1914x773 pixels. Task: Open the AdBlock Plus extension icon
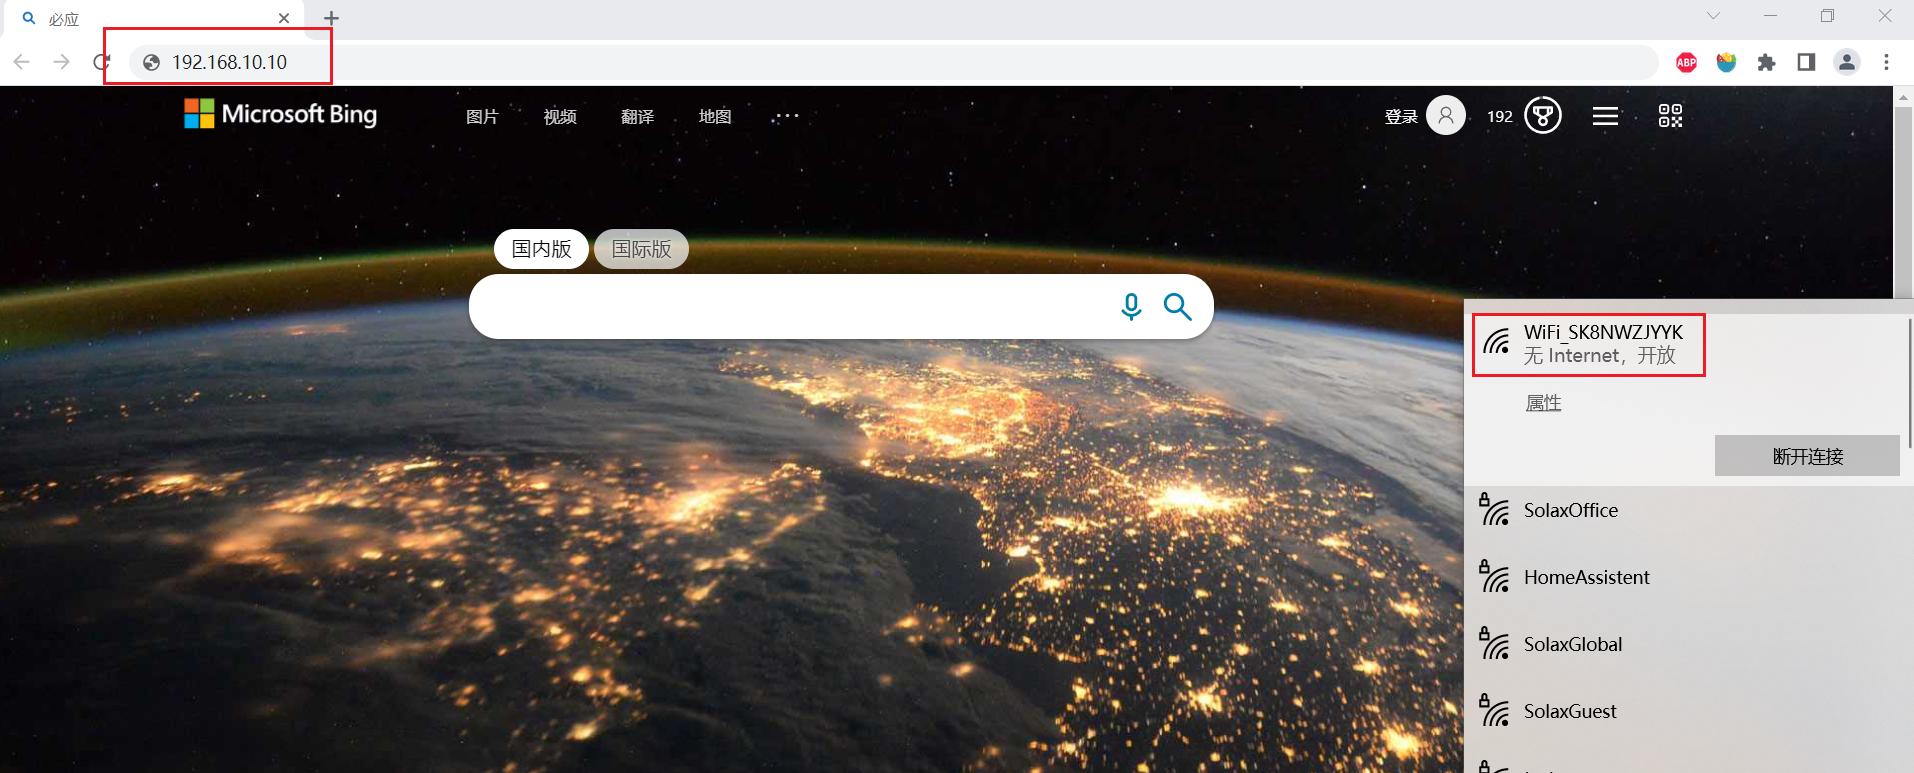(1686, 62)
